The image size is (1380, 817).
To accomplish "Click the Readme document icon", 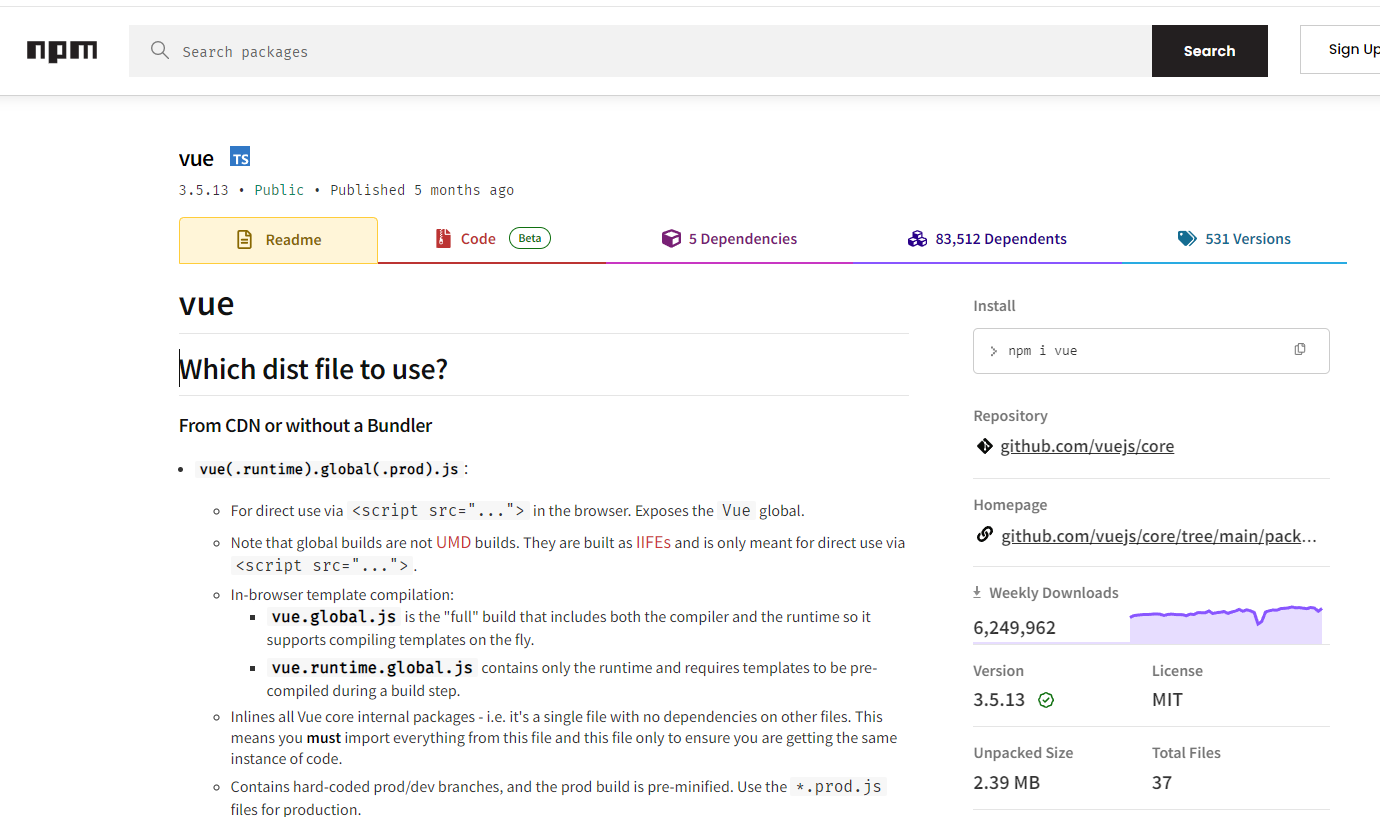I will click(244, 240).
